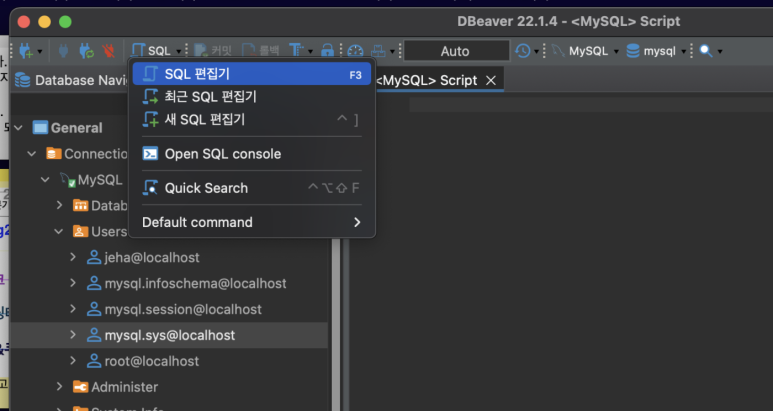Click the Databases folder icon
The width and height of the screenshot is (773, 411).
tap(81, 205)
